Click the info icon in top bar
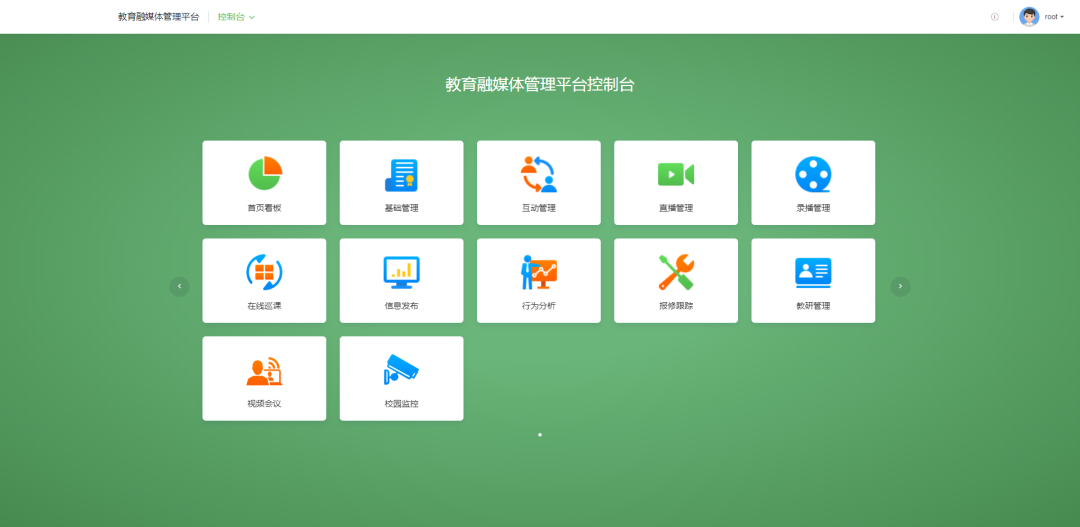Viewport: 1080px width, 527px height. point(994,17)
